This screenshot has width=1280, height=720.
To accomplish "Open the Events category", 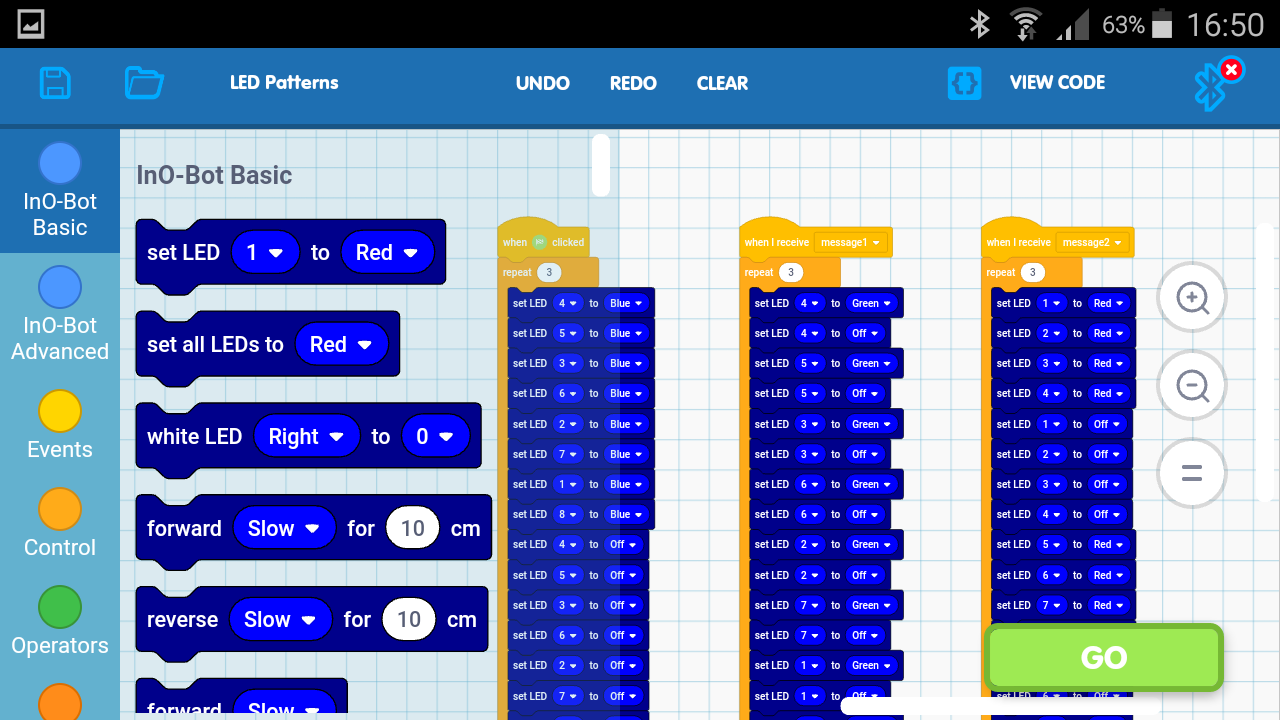I will (60, 427).
